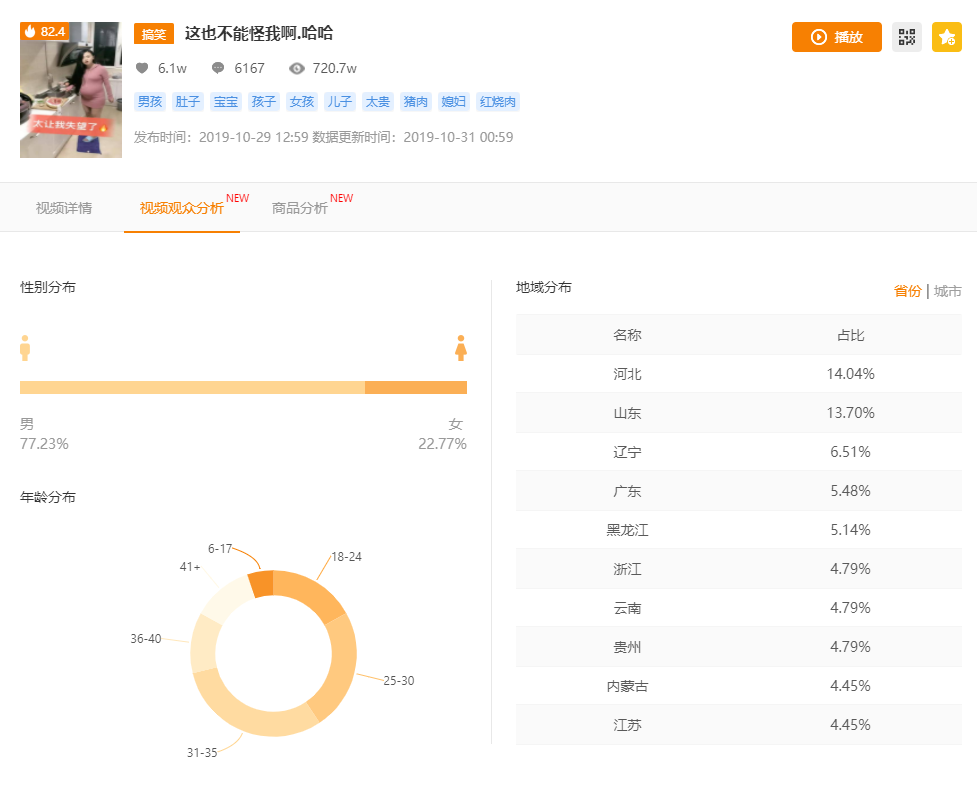This screenshot has width=977, height=792.
Task: Click the male figure icon
Action: tap(25, 348)
